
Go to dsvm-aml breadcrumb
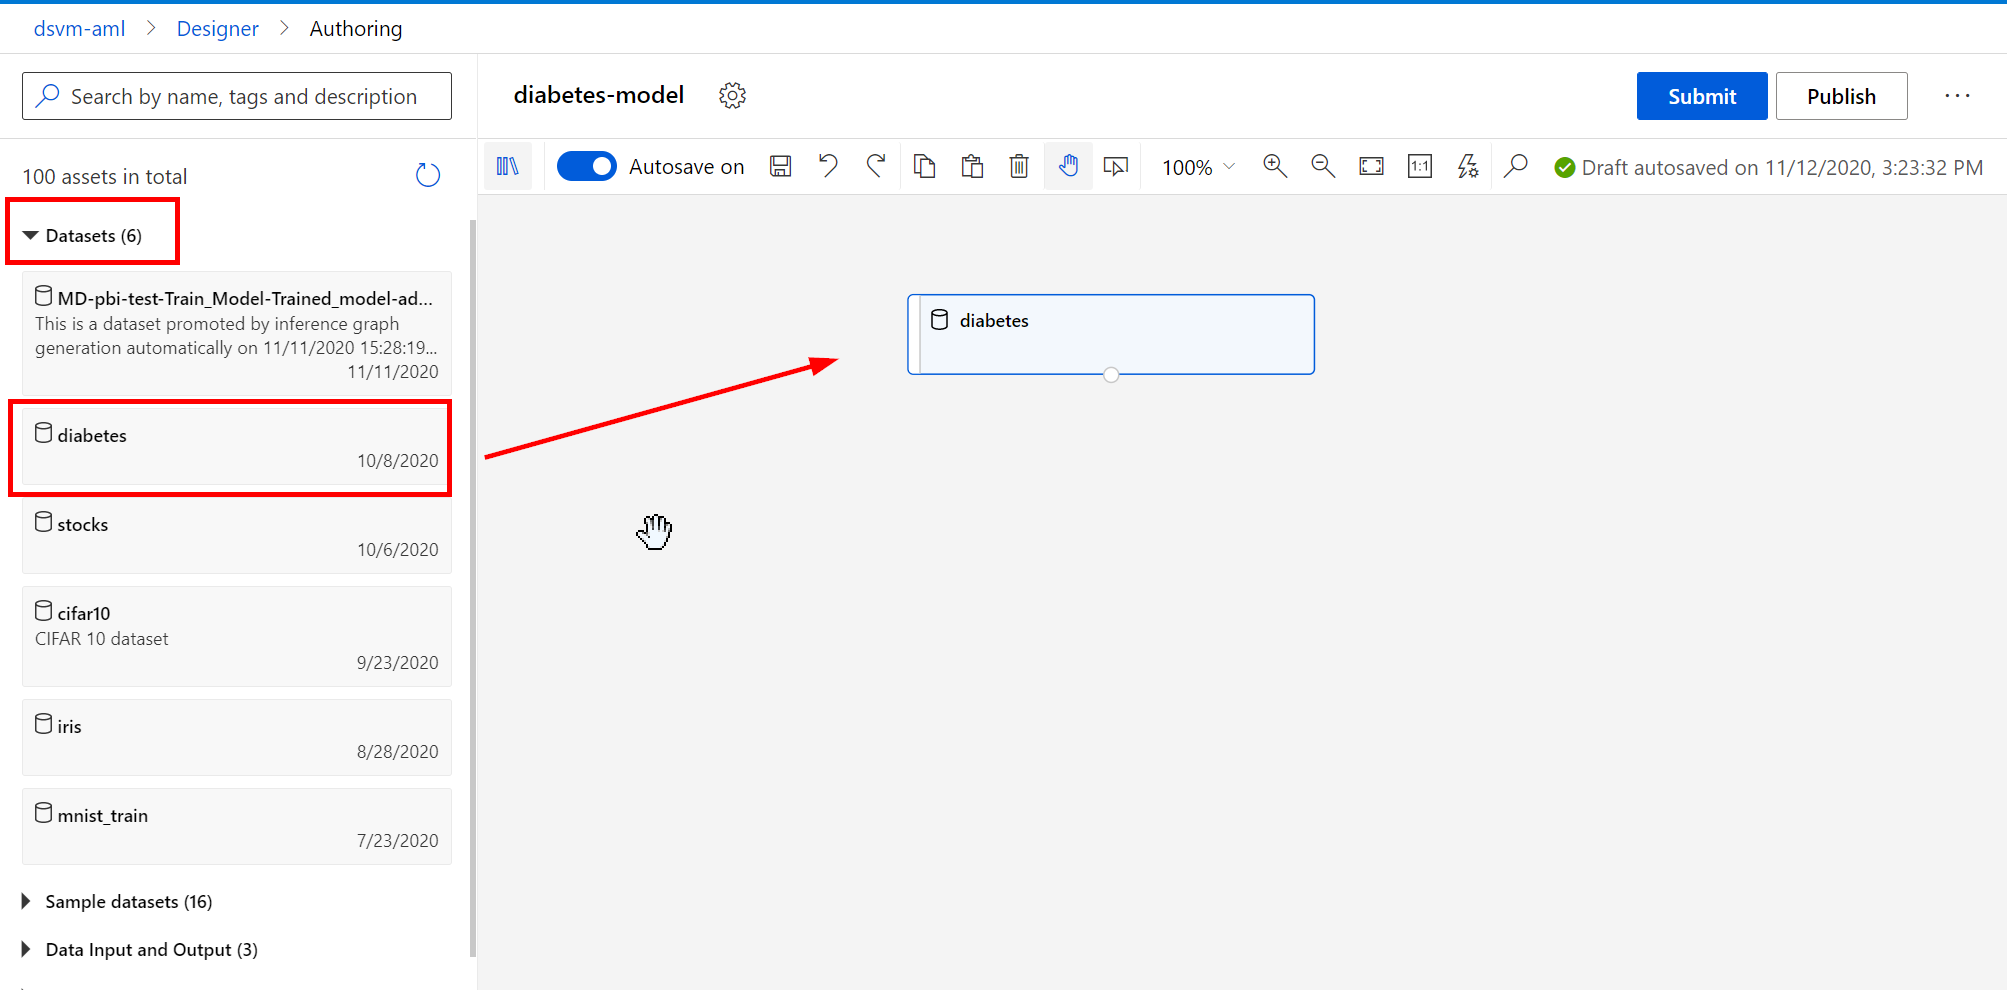point(80,29)
